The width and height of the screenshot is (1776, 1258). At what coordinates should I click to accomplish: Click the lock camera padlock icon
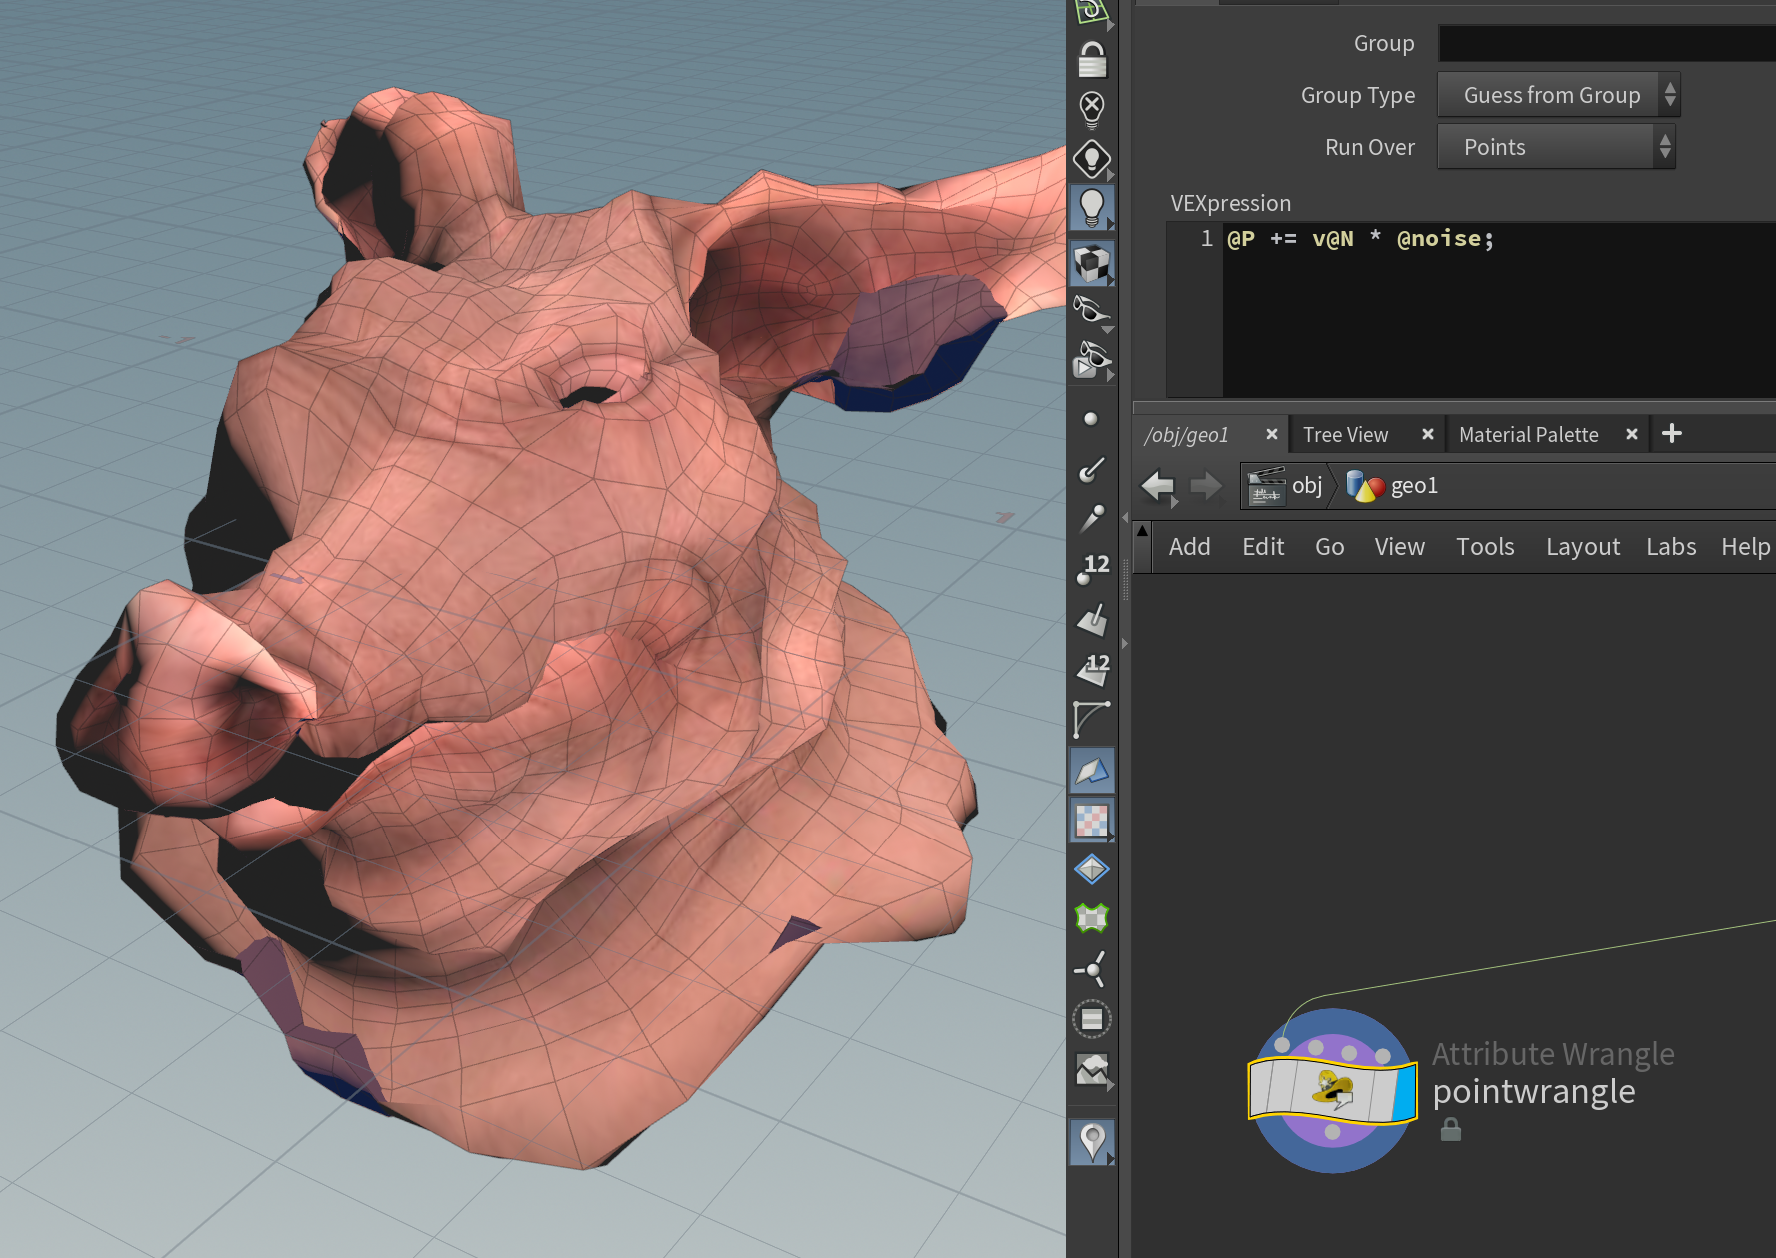click(1092, 60)
